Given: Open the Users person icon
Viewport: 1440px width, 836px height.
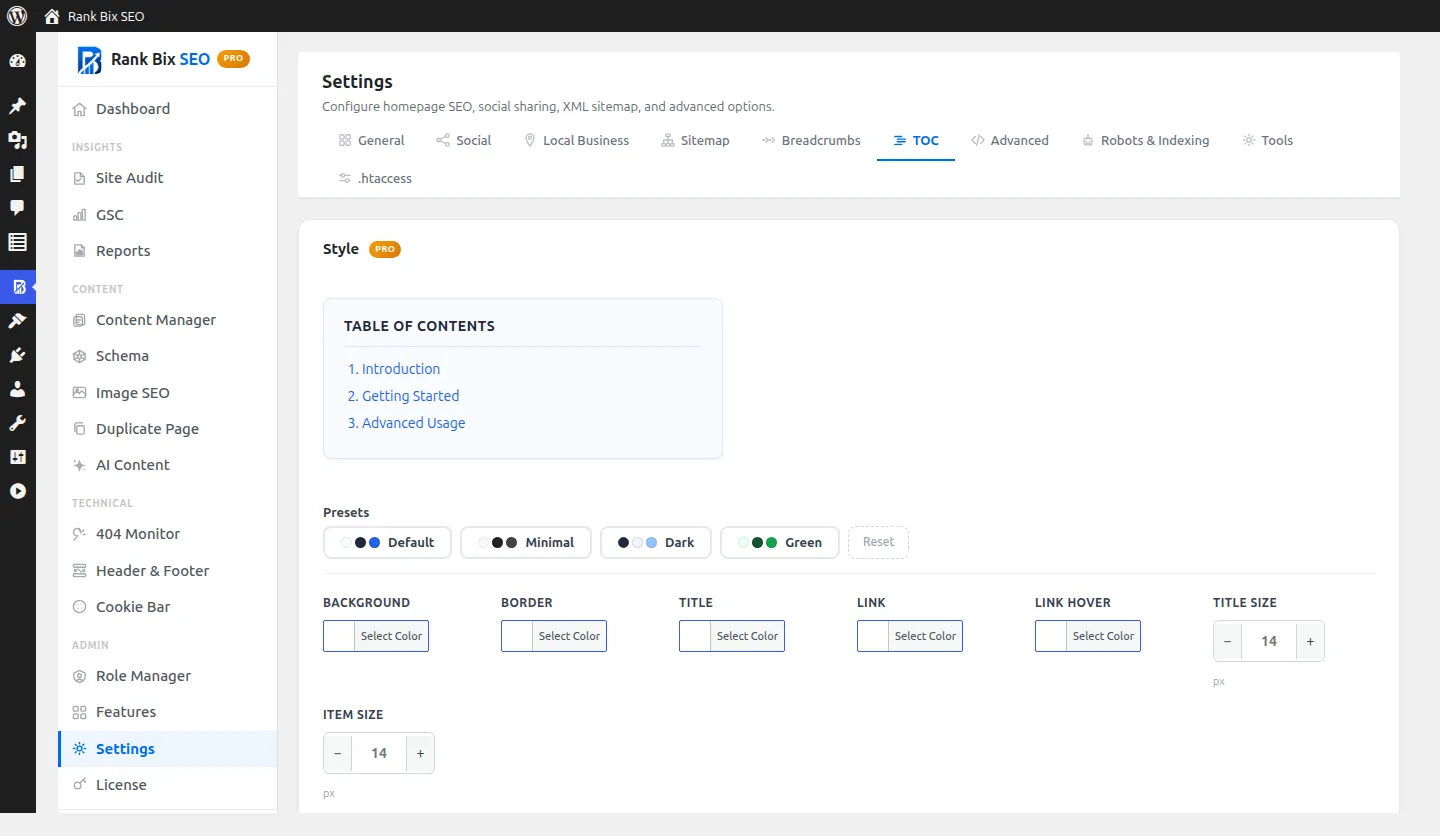Looking at the screenshot, I should (x=17, y=389).
